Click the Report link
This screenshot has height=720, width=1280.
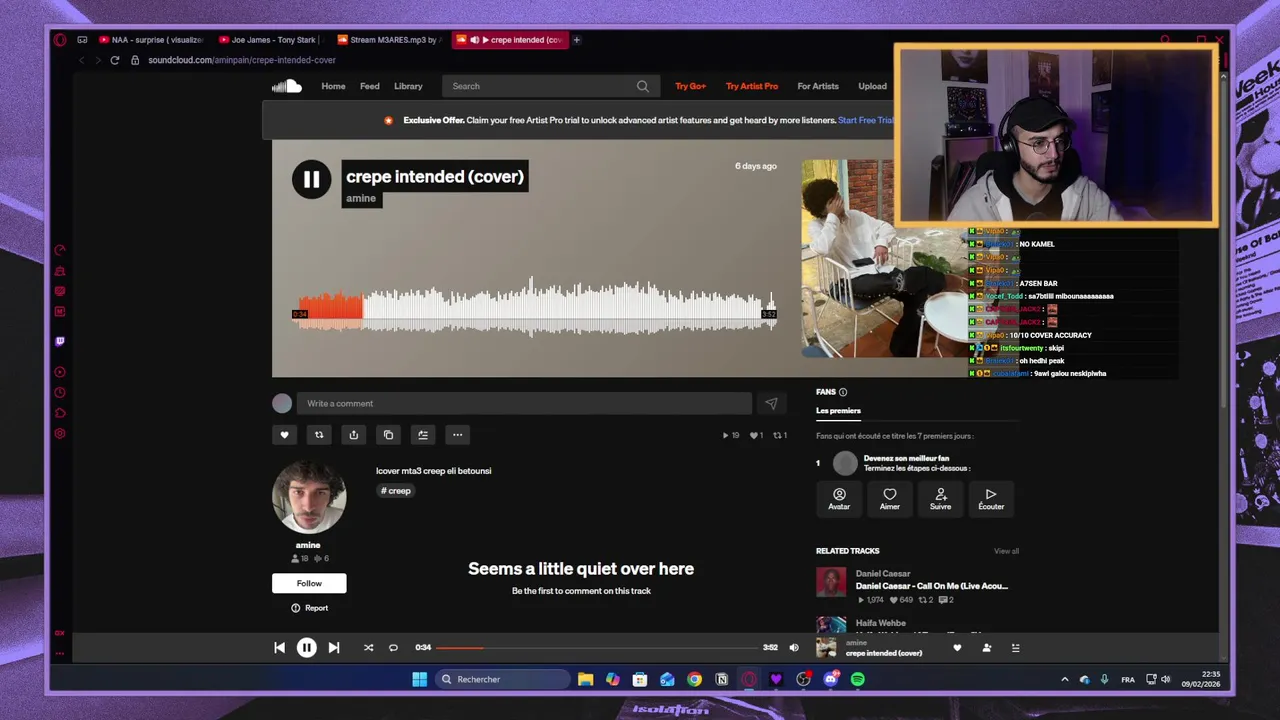click(310, 608)
